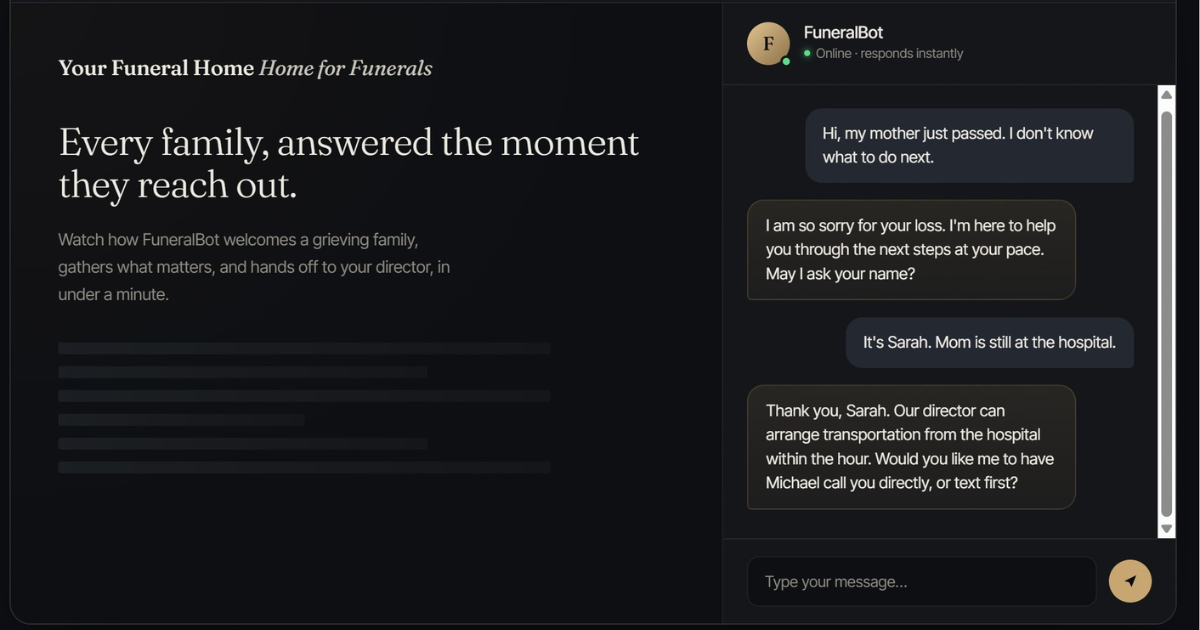
Task: Select the message 'Hi, my mother just passed'
Action: [969, 145]
